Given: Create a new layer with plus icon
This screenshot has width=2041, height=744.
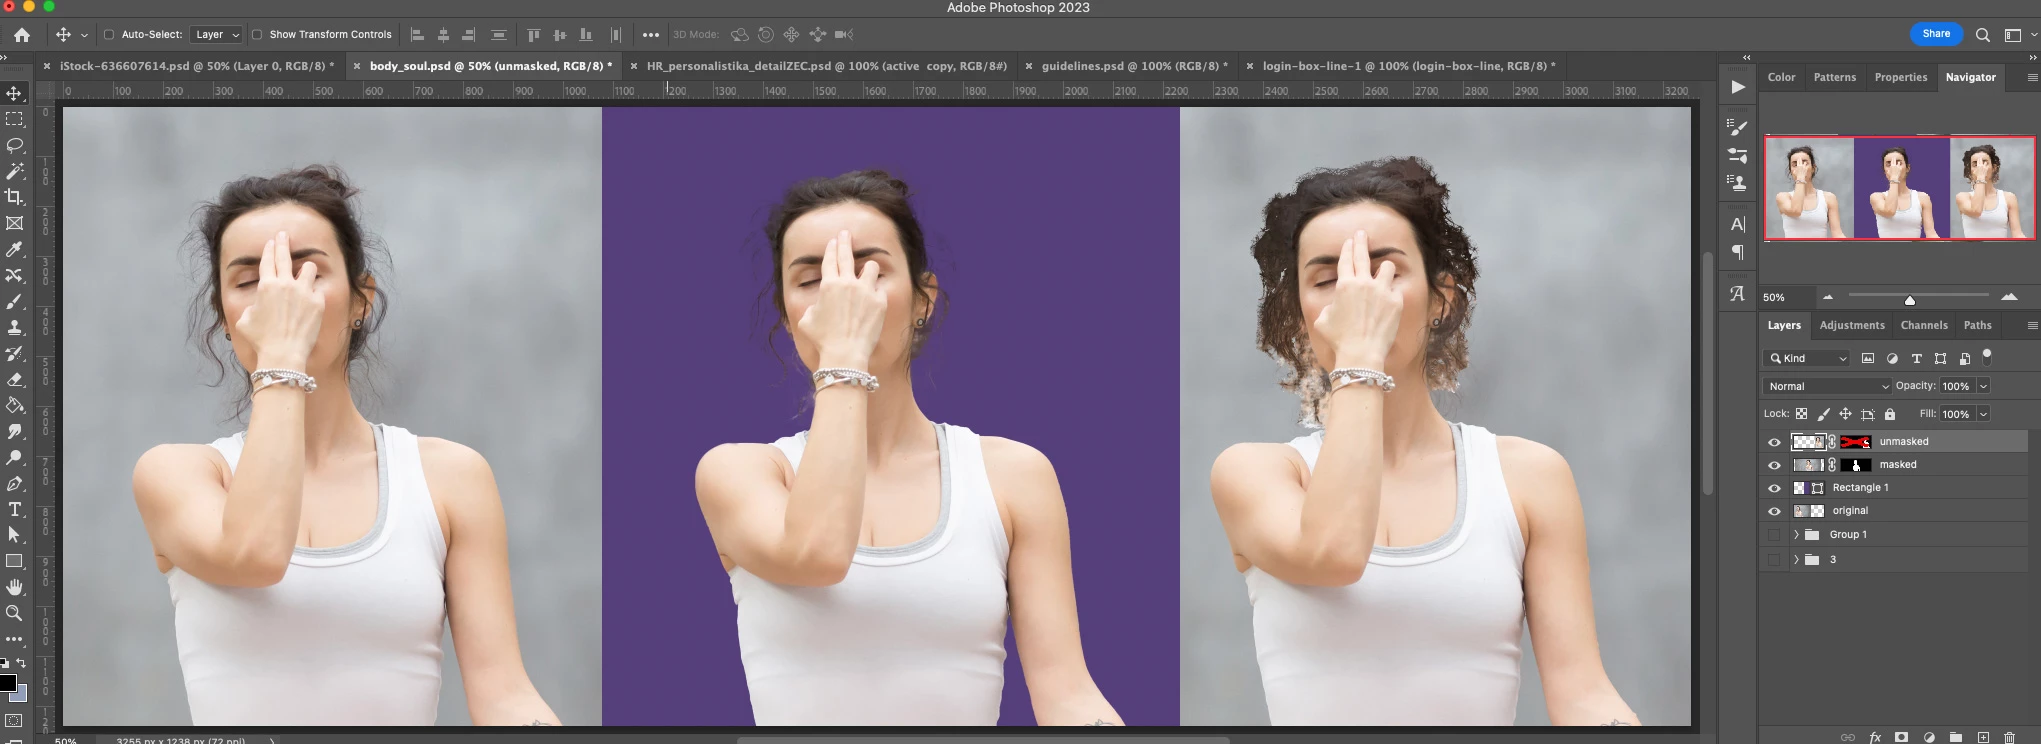Looking at the screenshot, I should coord(1982,737).
